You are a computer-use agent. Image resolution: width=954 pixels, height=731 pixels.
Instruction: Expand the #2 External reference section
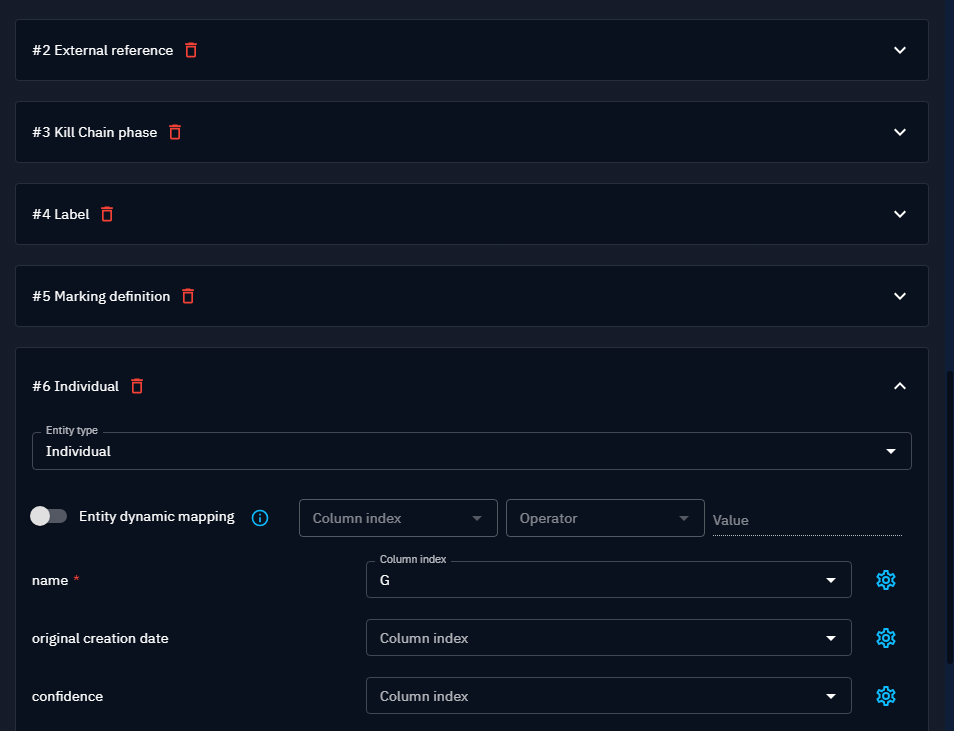899,50
